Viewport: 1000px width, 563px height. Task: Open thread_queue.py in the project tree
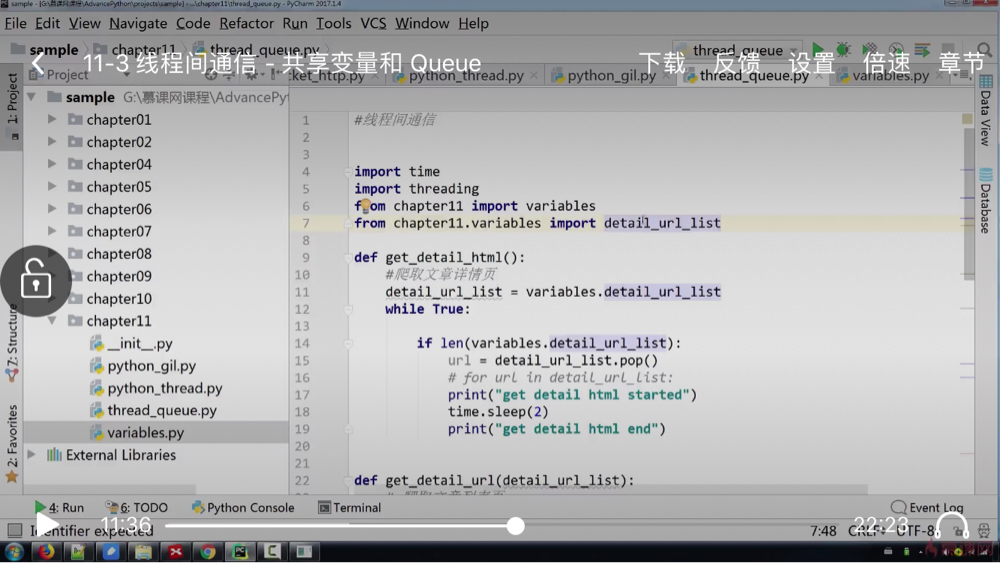pos(154,411)
